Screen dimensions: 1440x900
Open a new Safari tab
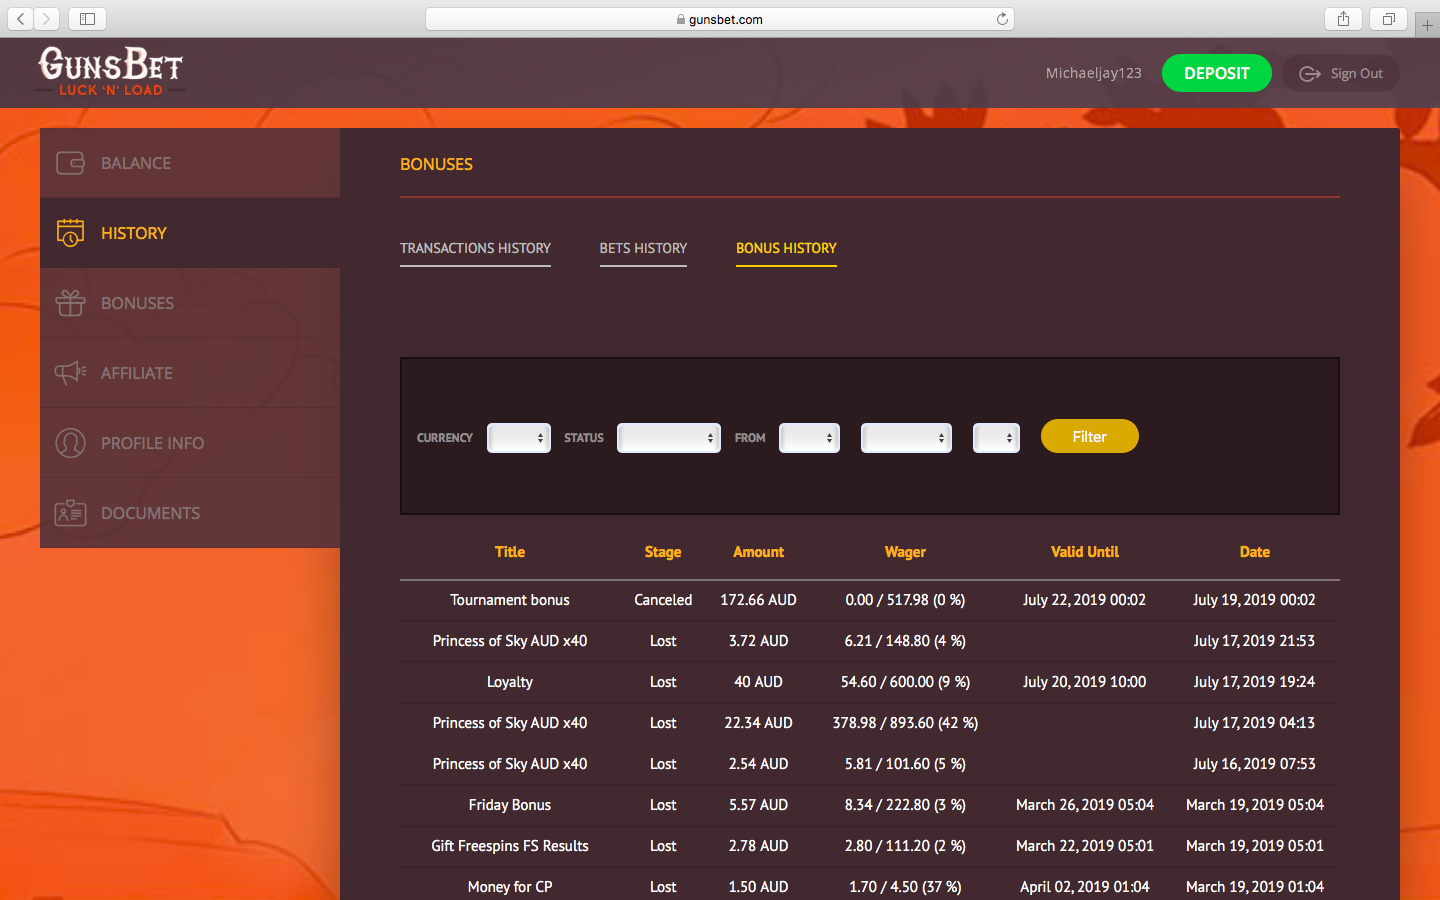[1427, 25]
